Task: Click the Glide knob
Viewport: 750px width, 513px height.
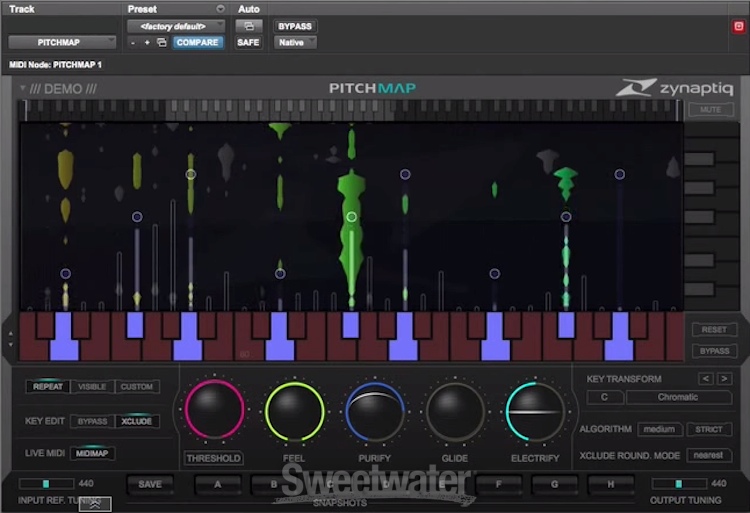Action: click(x=455, y=411)
